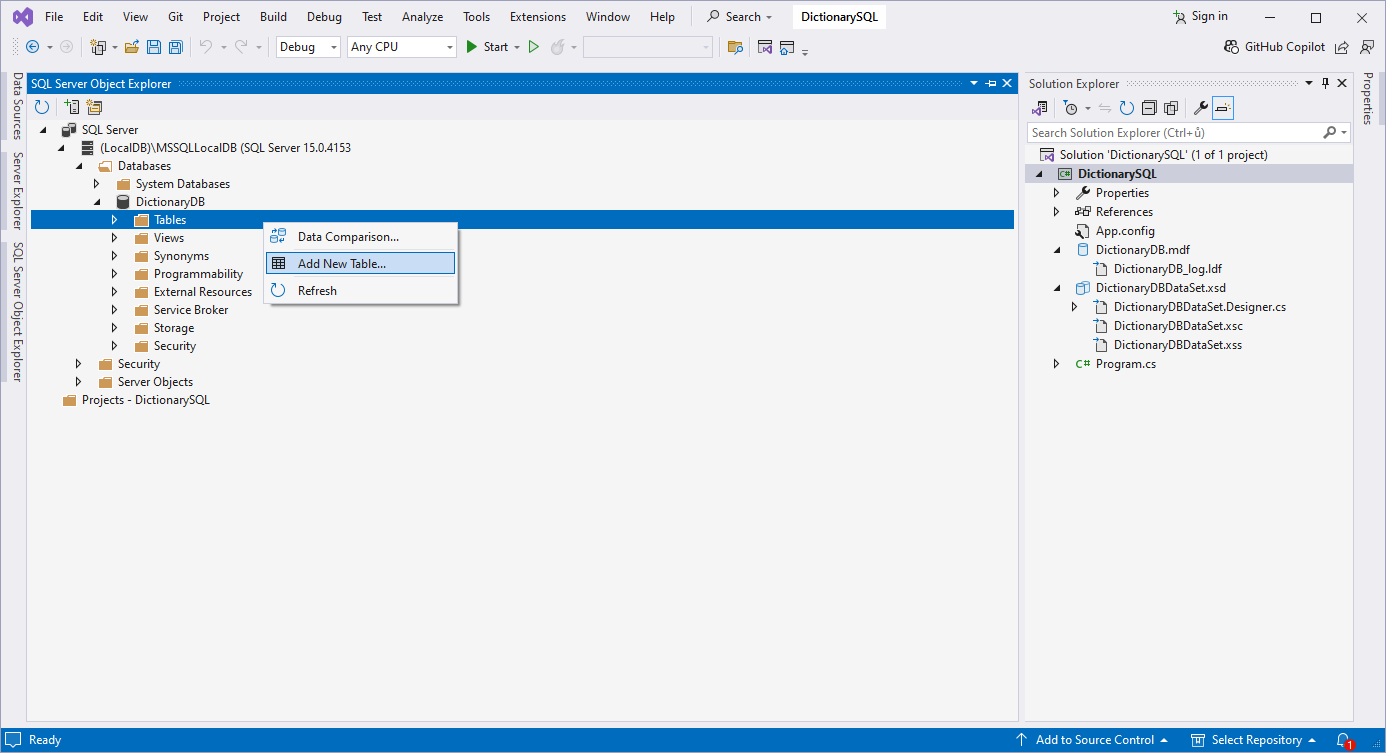
Task: Open the Build menu
Action: 273,17
